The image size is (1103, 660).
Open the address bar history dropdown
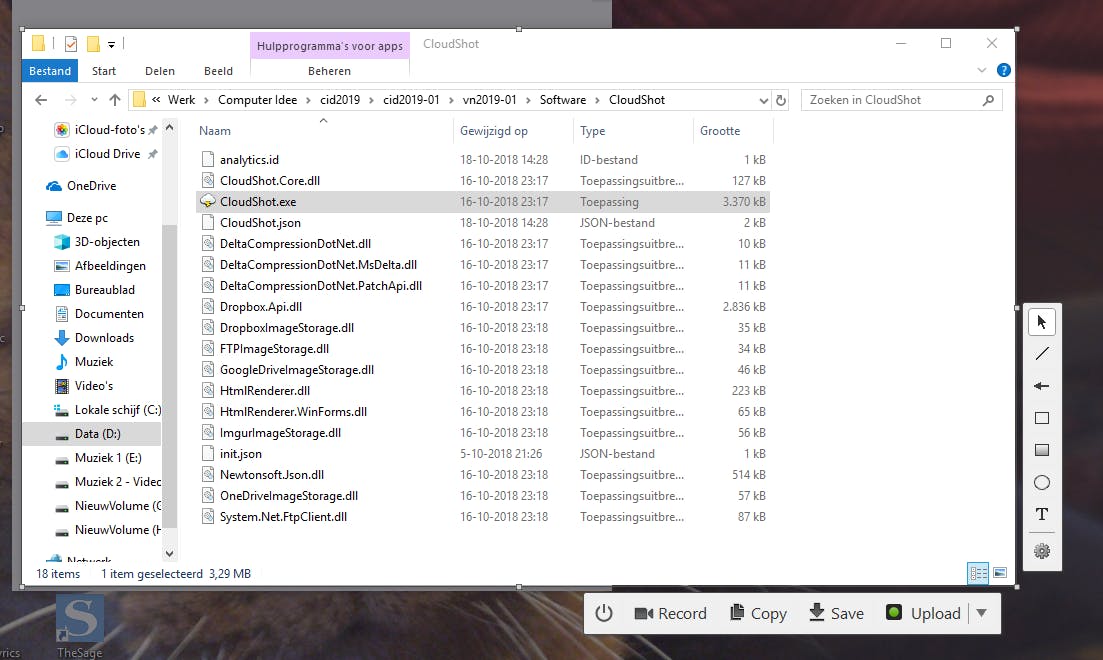point(763,99)
